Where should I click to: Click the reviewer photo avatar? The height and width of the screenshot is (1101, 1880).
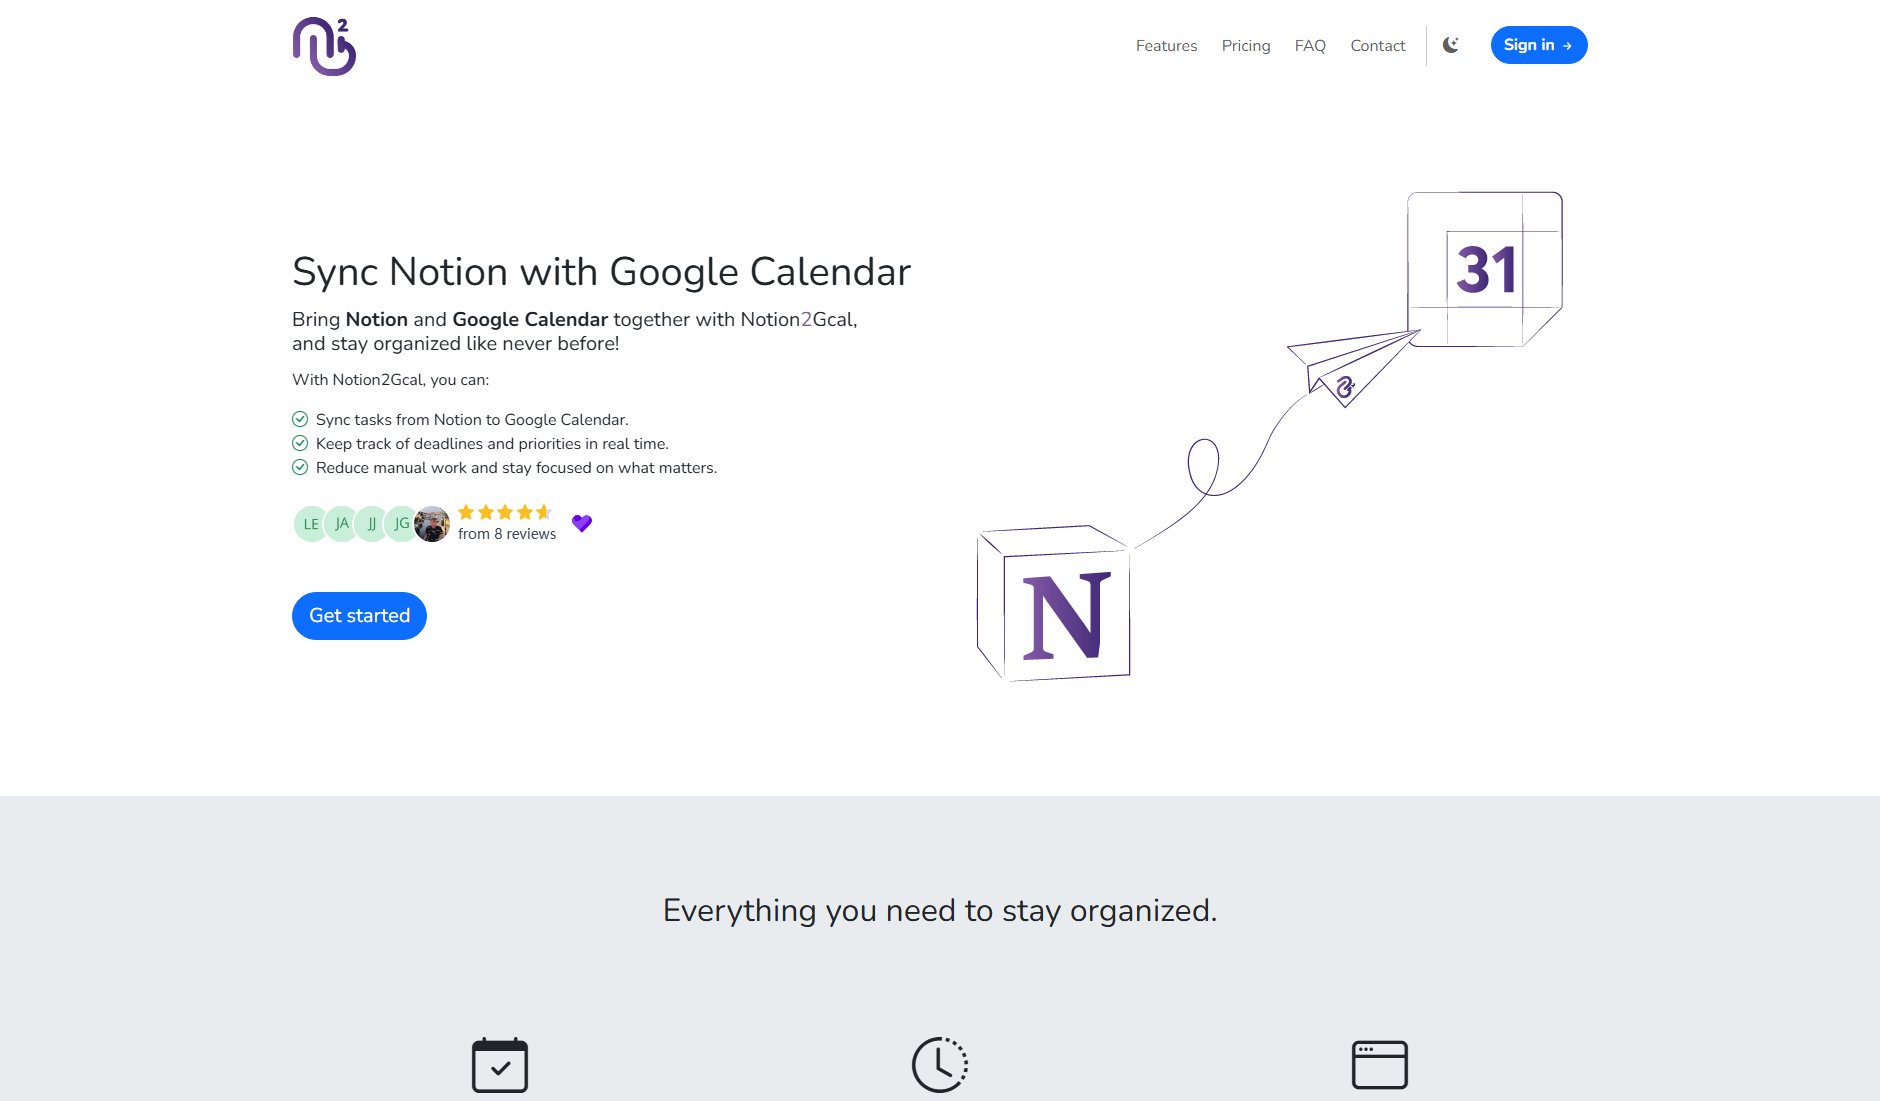click(x=432, y=524)
